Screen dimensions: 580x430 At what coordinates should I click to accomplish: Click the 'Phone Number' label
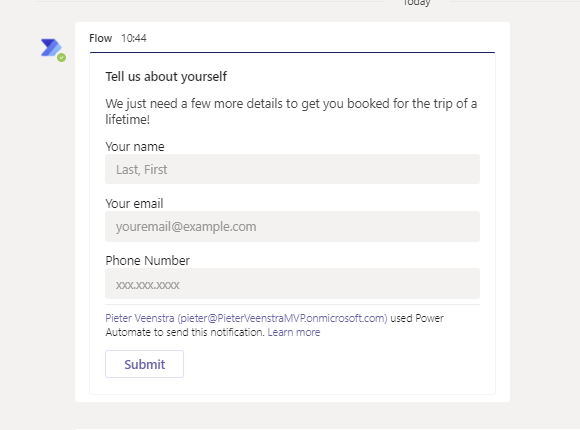pos(148,261)
